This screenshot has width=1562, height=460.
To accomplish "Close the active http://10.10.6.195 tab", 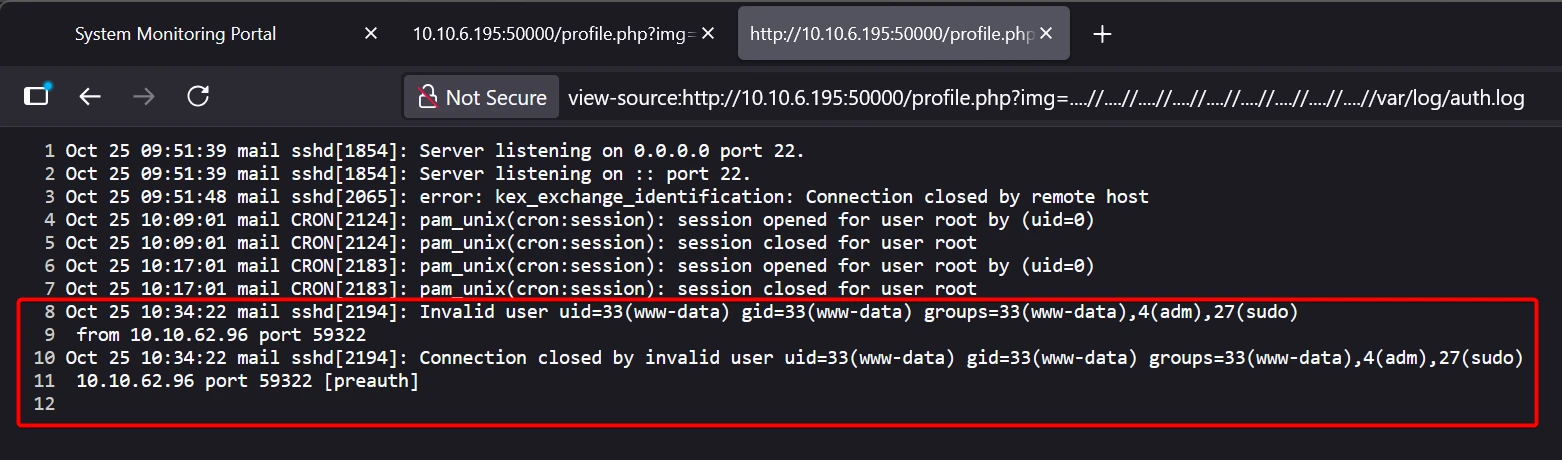I will pyautogui.click(x=1046, y=34).
